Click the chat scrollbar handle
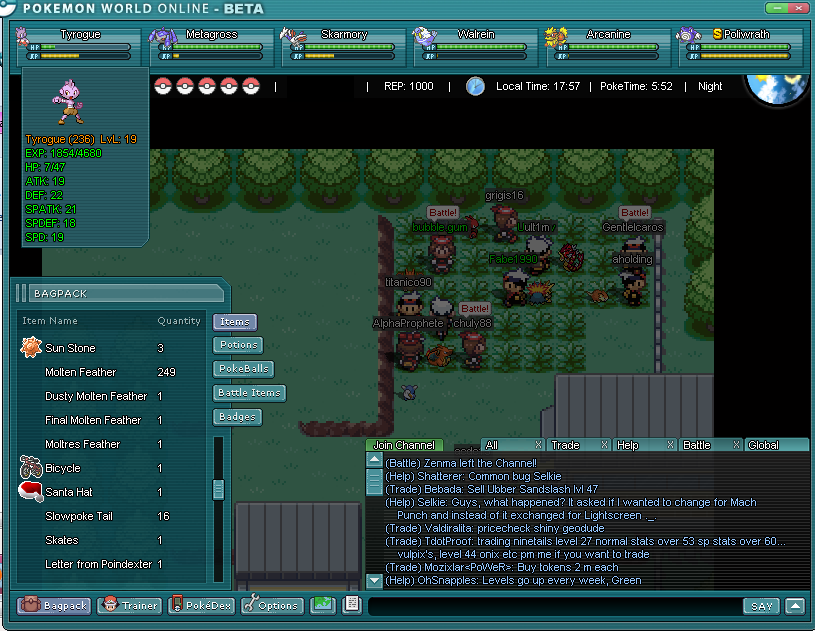This screenshot has height=632, width=816. [x=374, y=481]
